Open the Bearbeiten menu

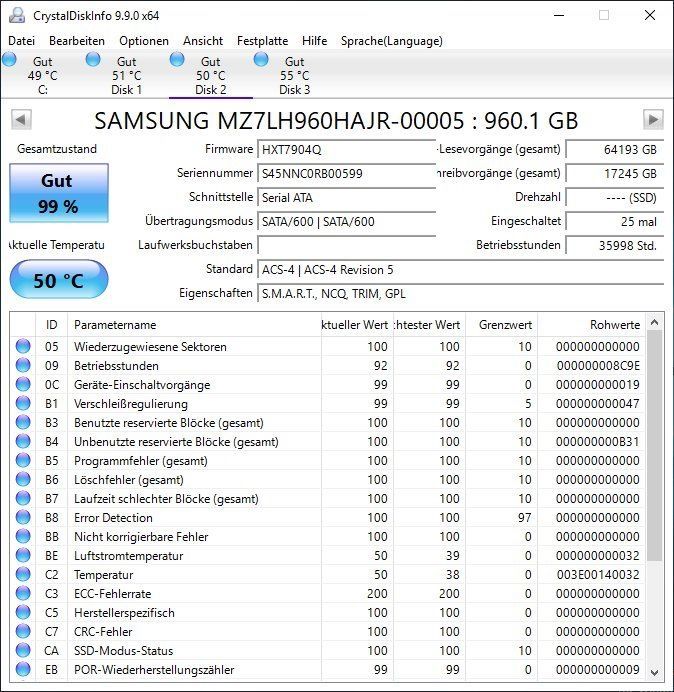[x=77, y=41]
